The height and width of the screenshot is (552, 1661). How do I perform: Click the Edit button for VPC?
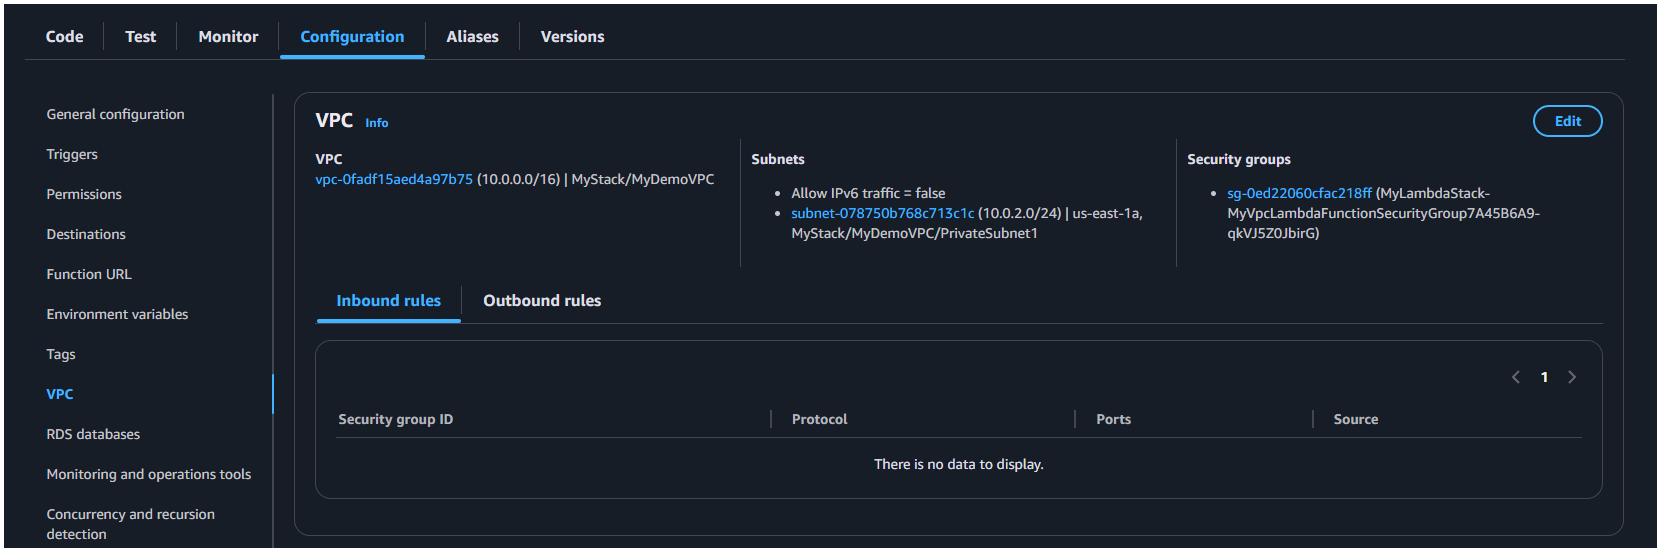coord(1567,121)
